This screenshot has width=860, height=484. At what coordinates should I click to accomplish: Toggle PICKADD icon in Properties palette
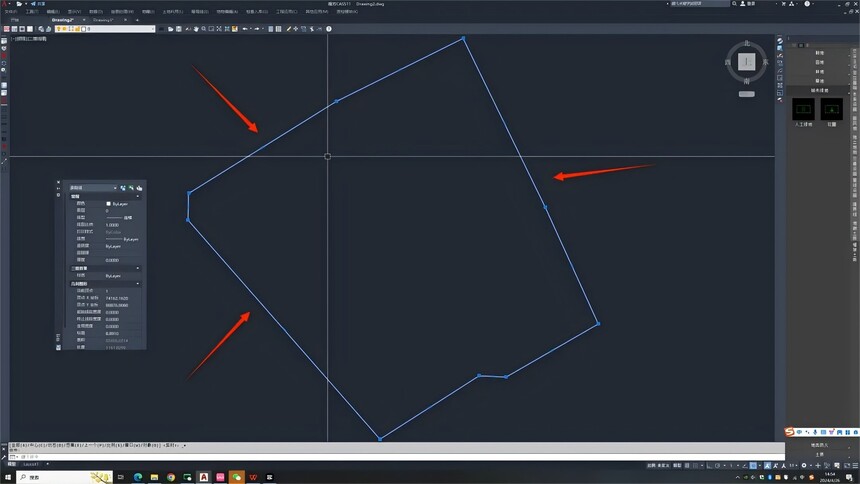pyautogui.click(x=123, y=188)
